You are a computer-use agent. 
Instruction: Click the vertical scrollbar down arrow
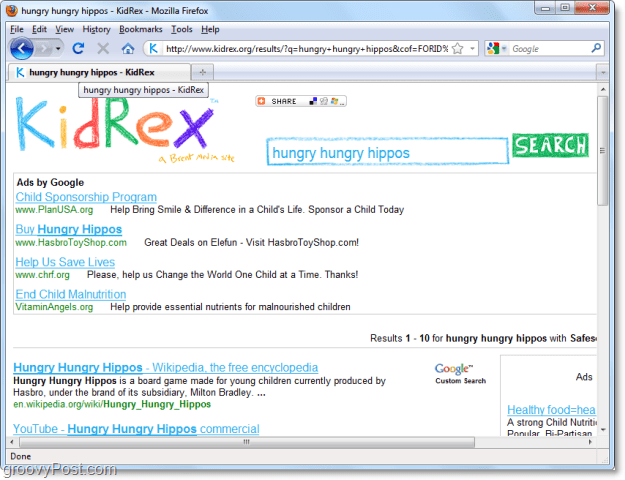[603, 430]
